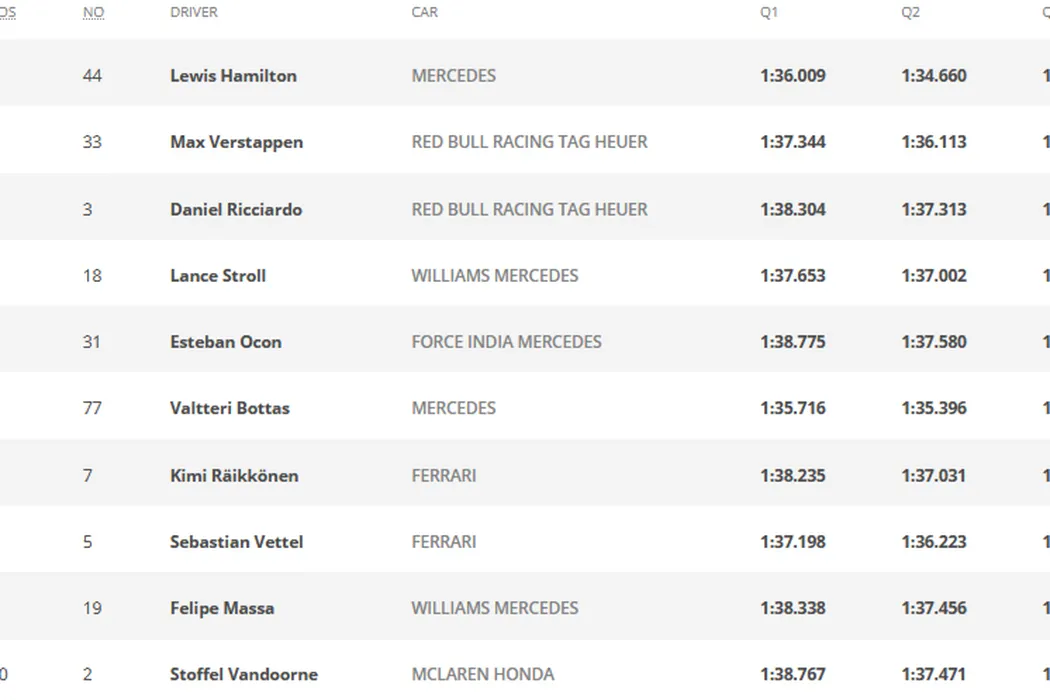Screen dimensions: 1050x700
Task: Select Max Verstappen in the driver column
Action: (236, 142)
